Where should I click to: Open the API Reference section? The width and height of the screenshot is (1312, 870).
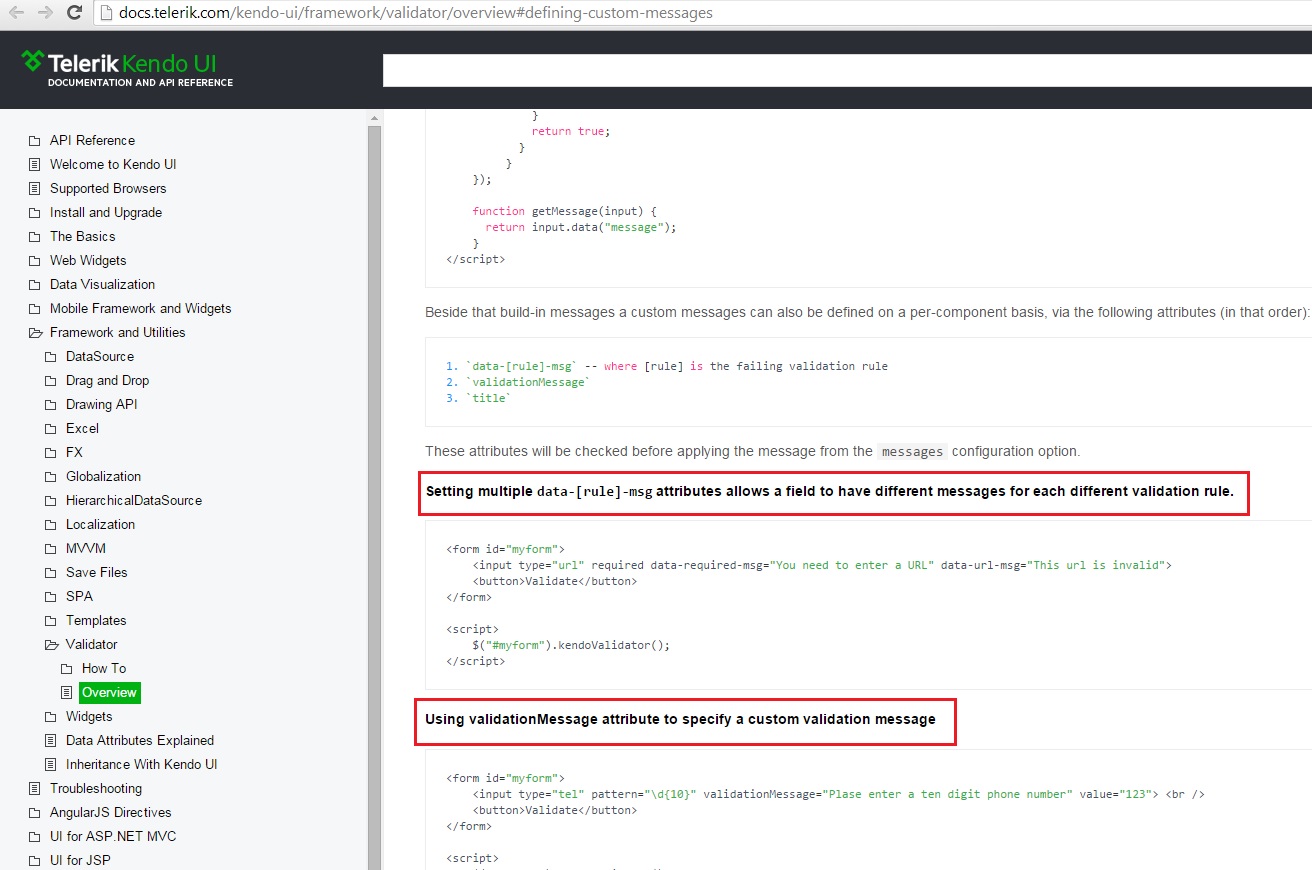pos(92,141)
